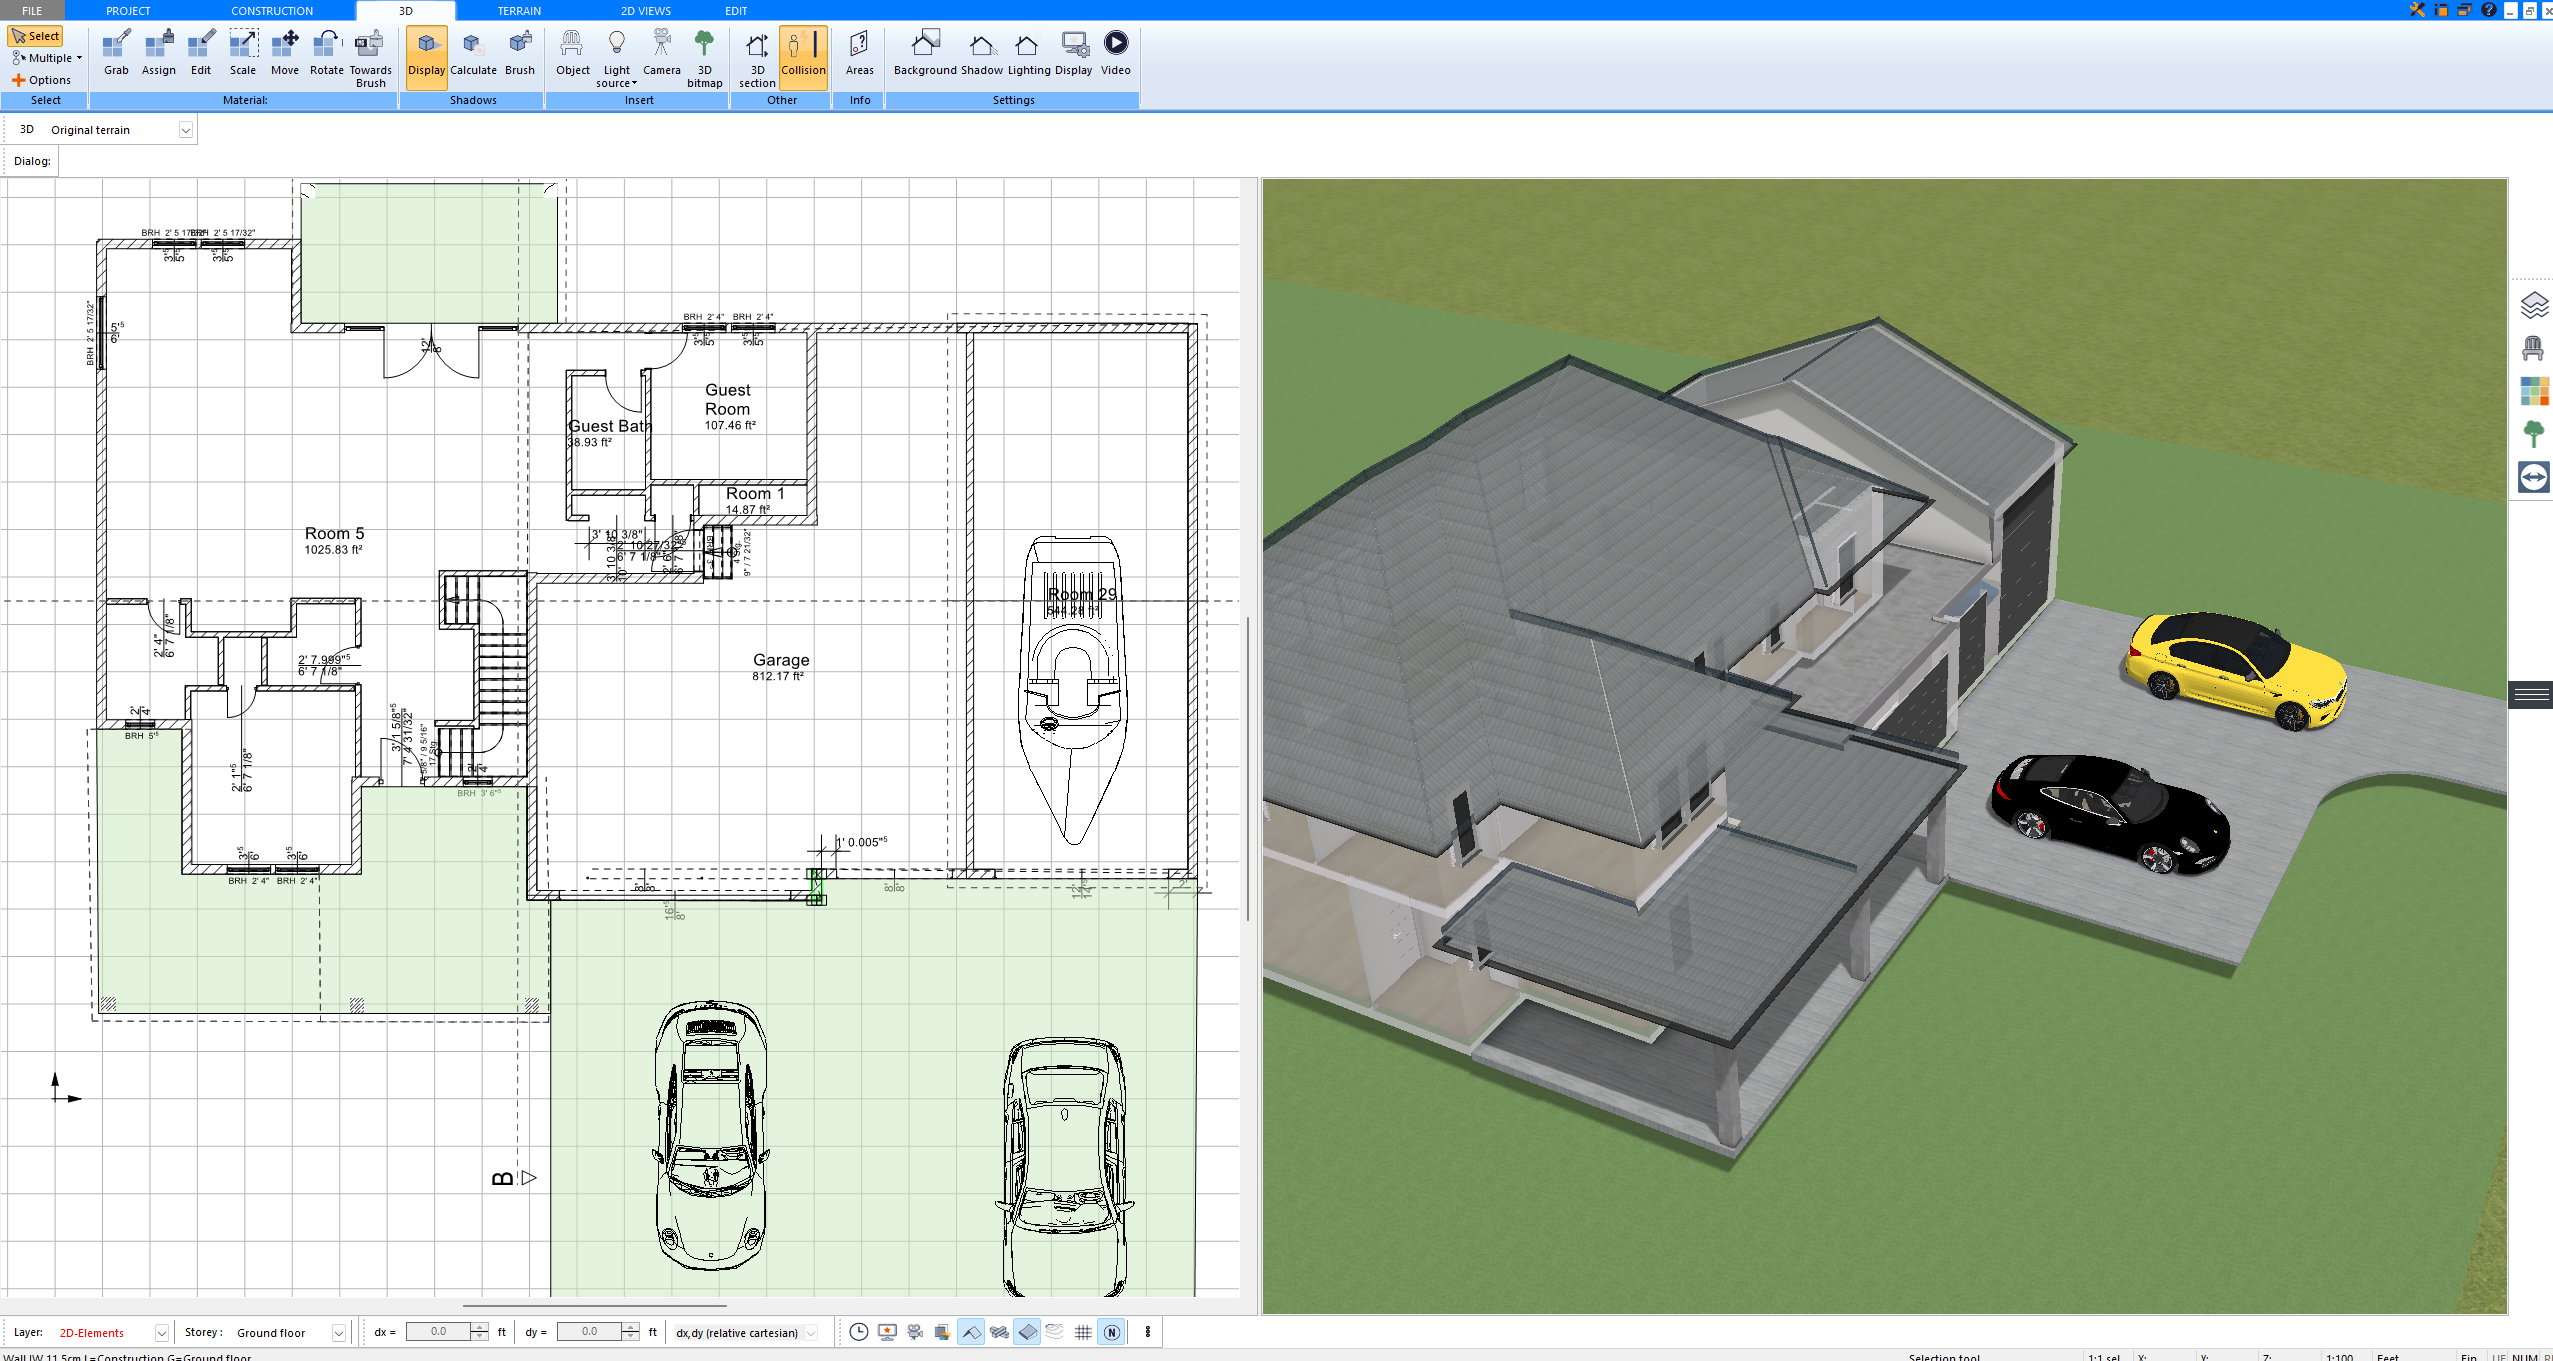Increase dx with the stepper up arrow
This screenshot has width=2553, height=1361.
[480, 1327]
